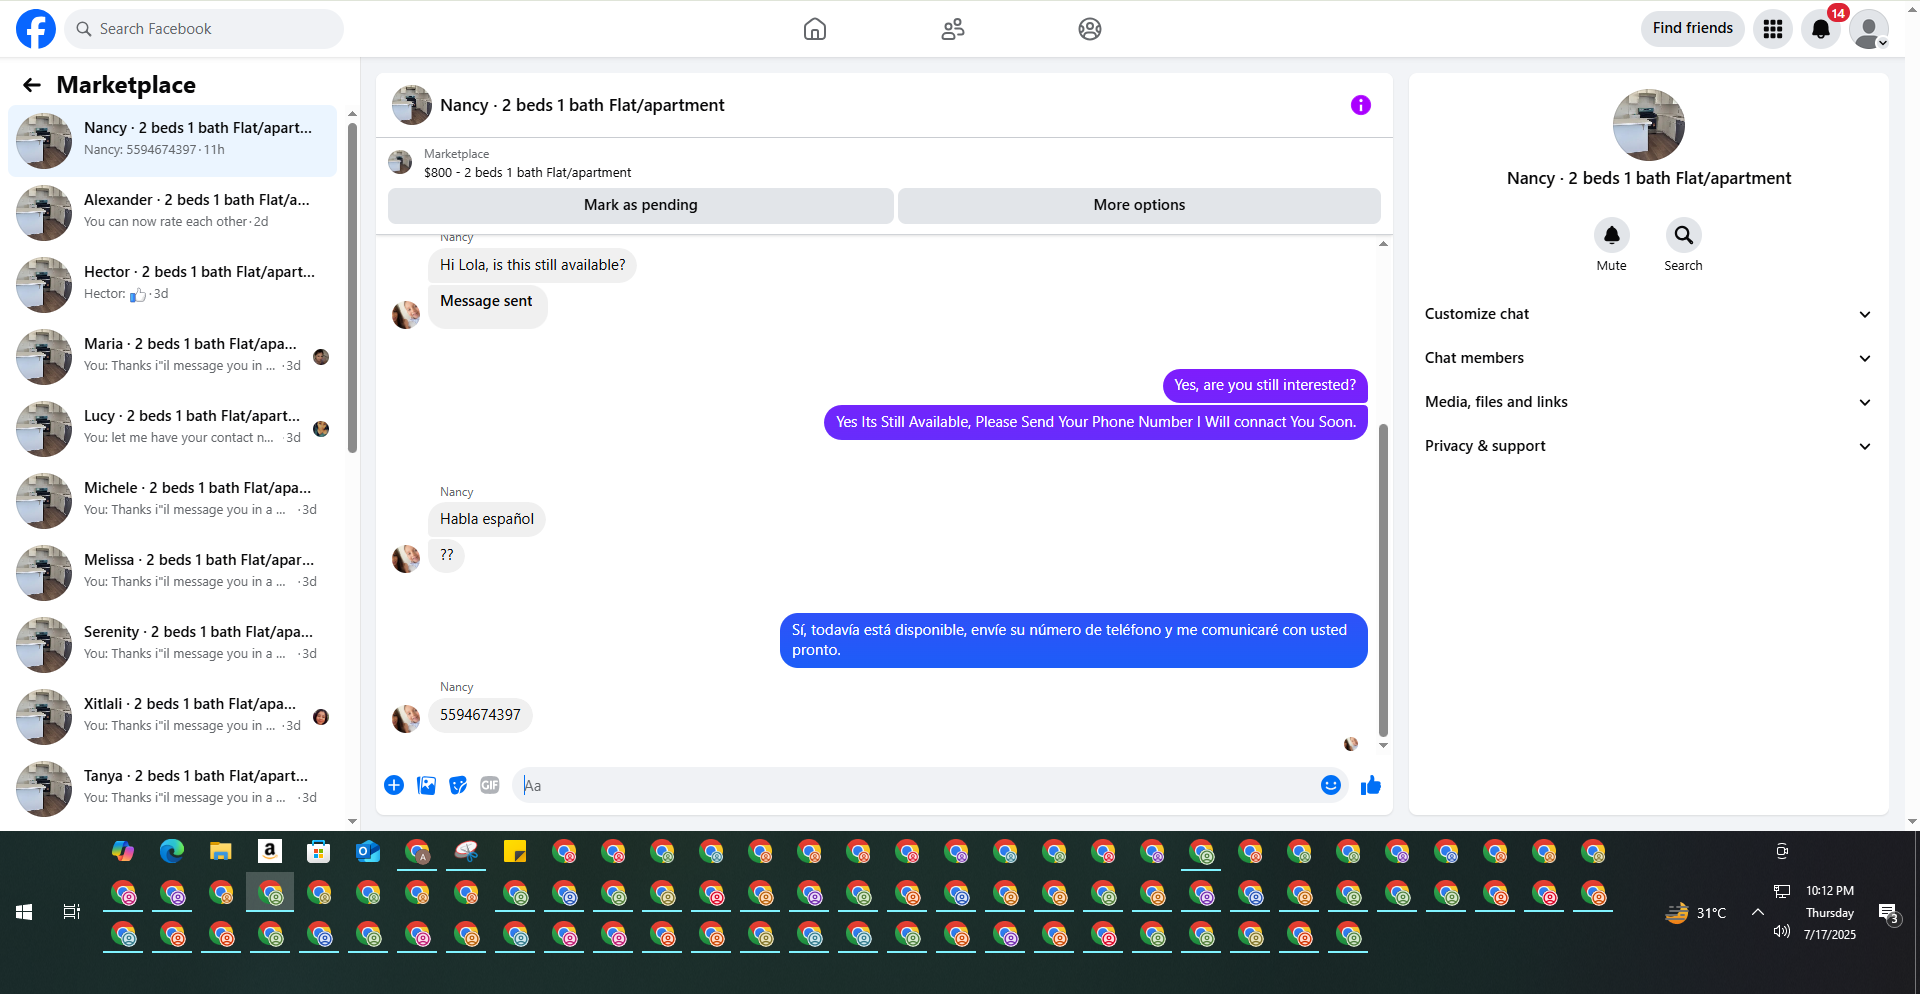Open the Michele conversation

pyautogui.click(x=173, y=501)
